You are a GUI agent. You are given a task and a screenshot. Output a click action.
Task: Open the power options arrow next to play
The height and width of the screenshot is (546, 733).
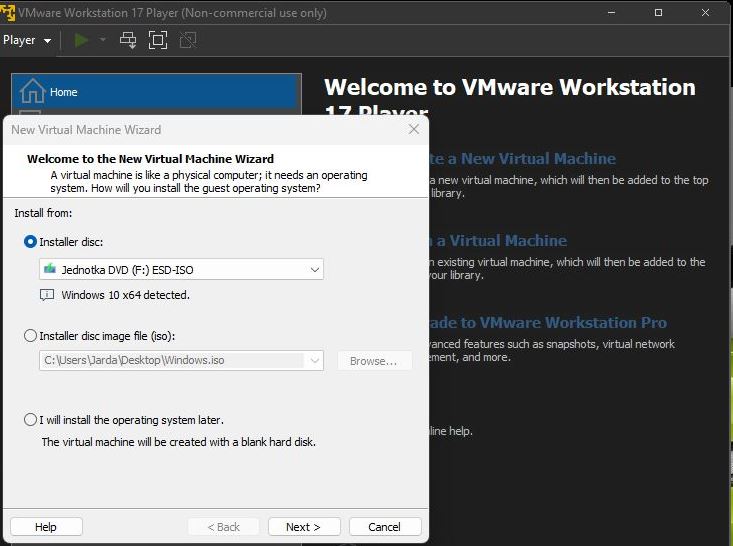coord(102,40)
